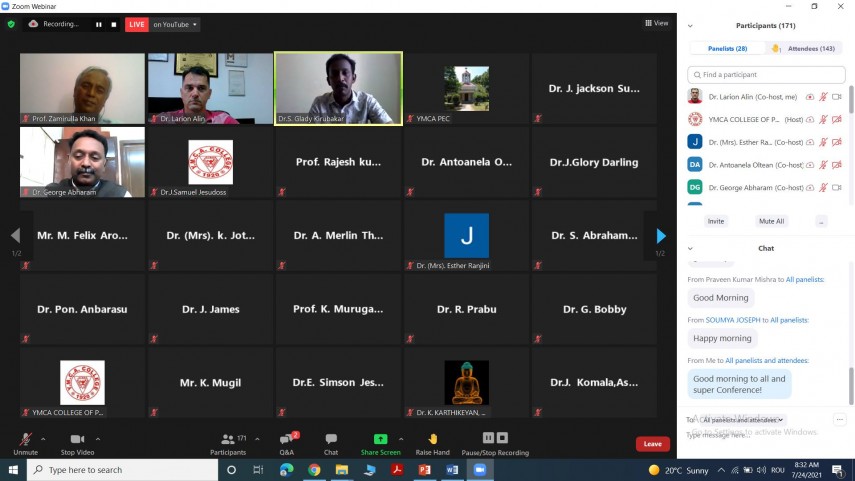Screen dimensions: 855x481
Task: Toggle mic for Dr. (Mrs). Esther Ra.. row
Action: 823,142
